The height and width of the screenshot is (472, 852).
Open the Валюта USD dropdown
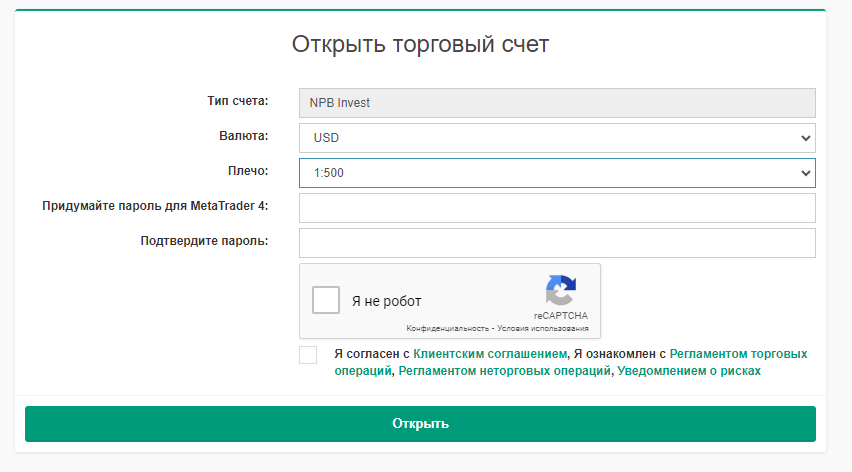pos(557,138)
